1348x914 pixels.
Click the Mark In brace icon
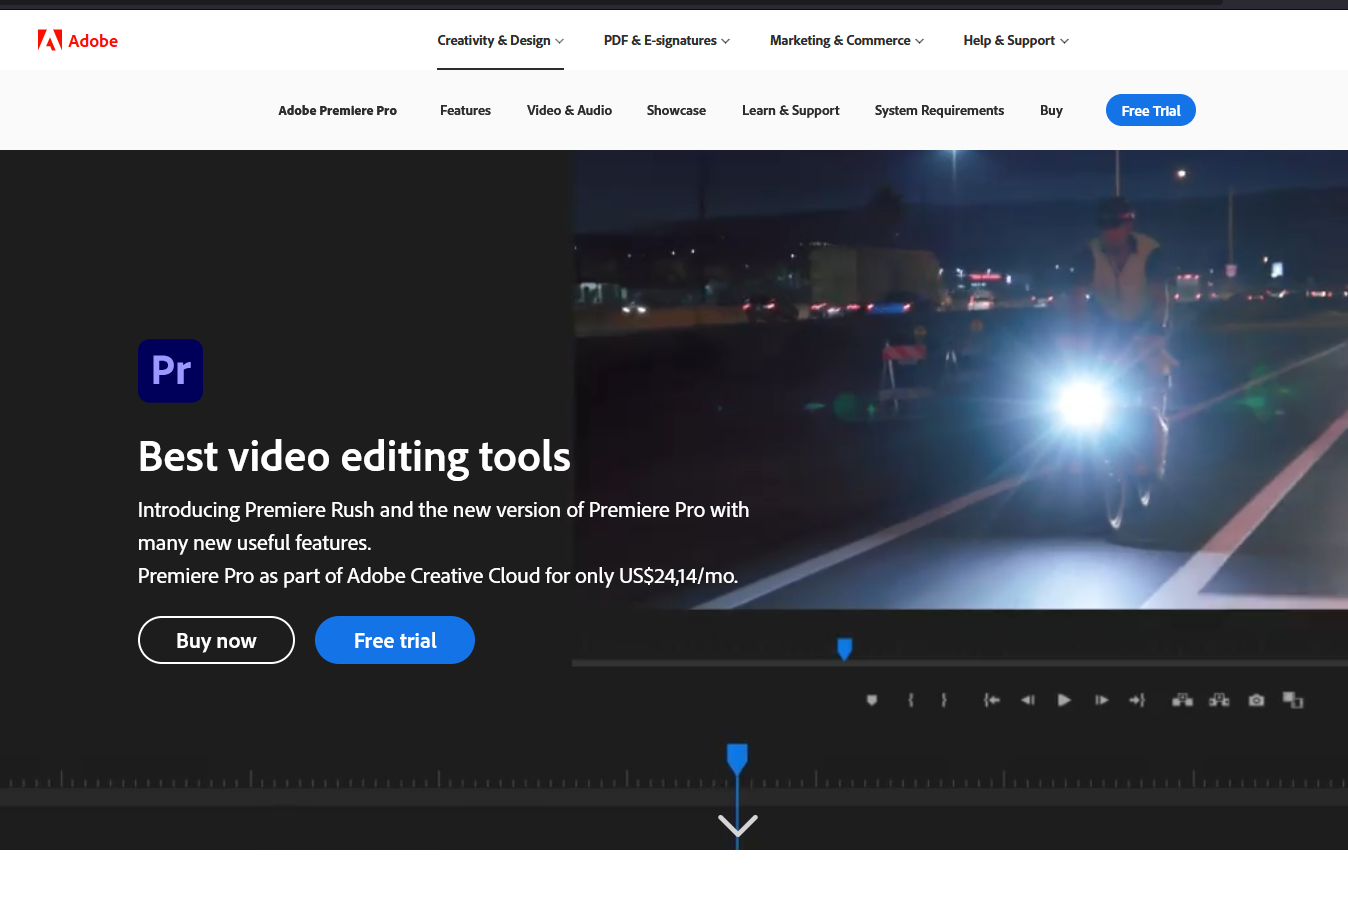coord(910,700)
